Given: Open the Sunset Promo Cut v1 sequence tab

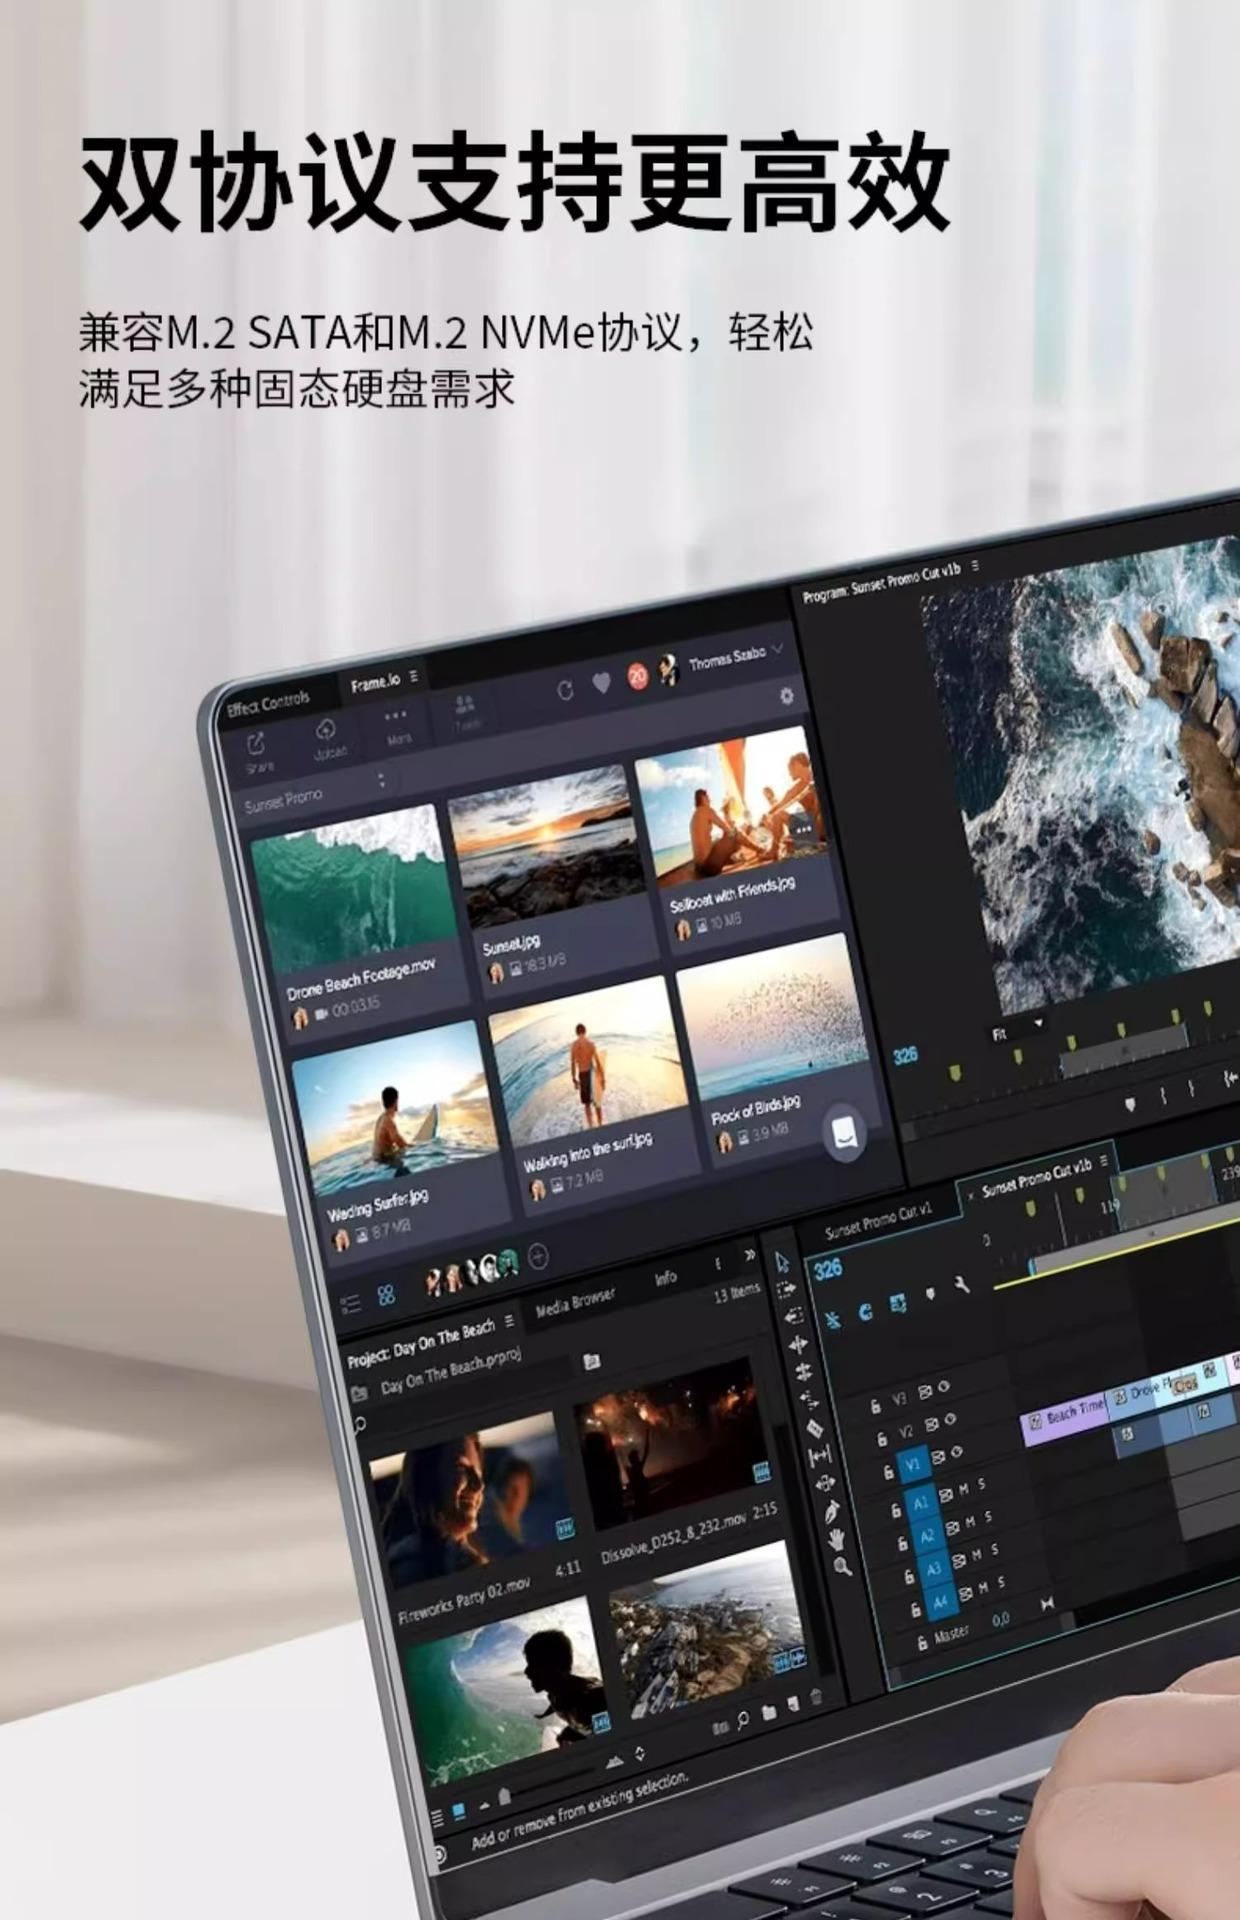Looking at the screenshot, I should point(878,1222).
